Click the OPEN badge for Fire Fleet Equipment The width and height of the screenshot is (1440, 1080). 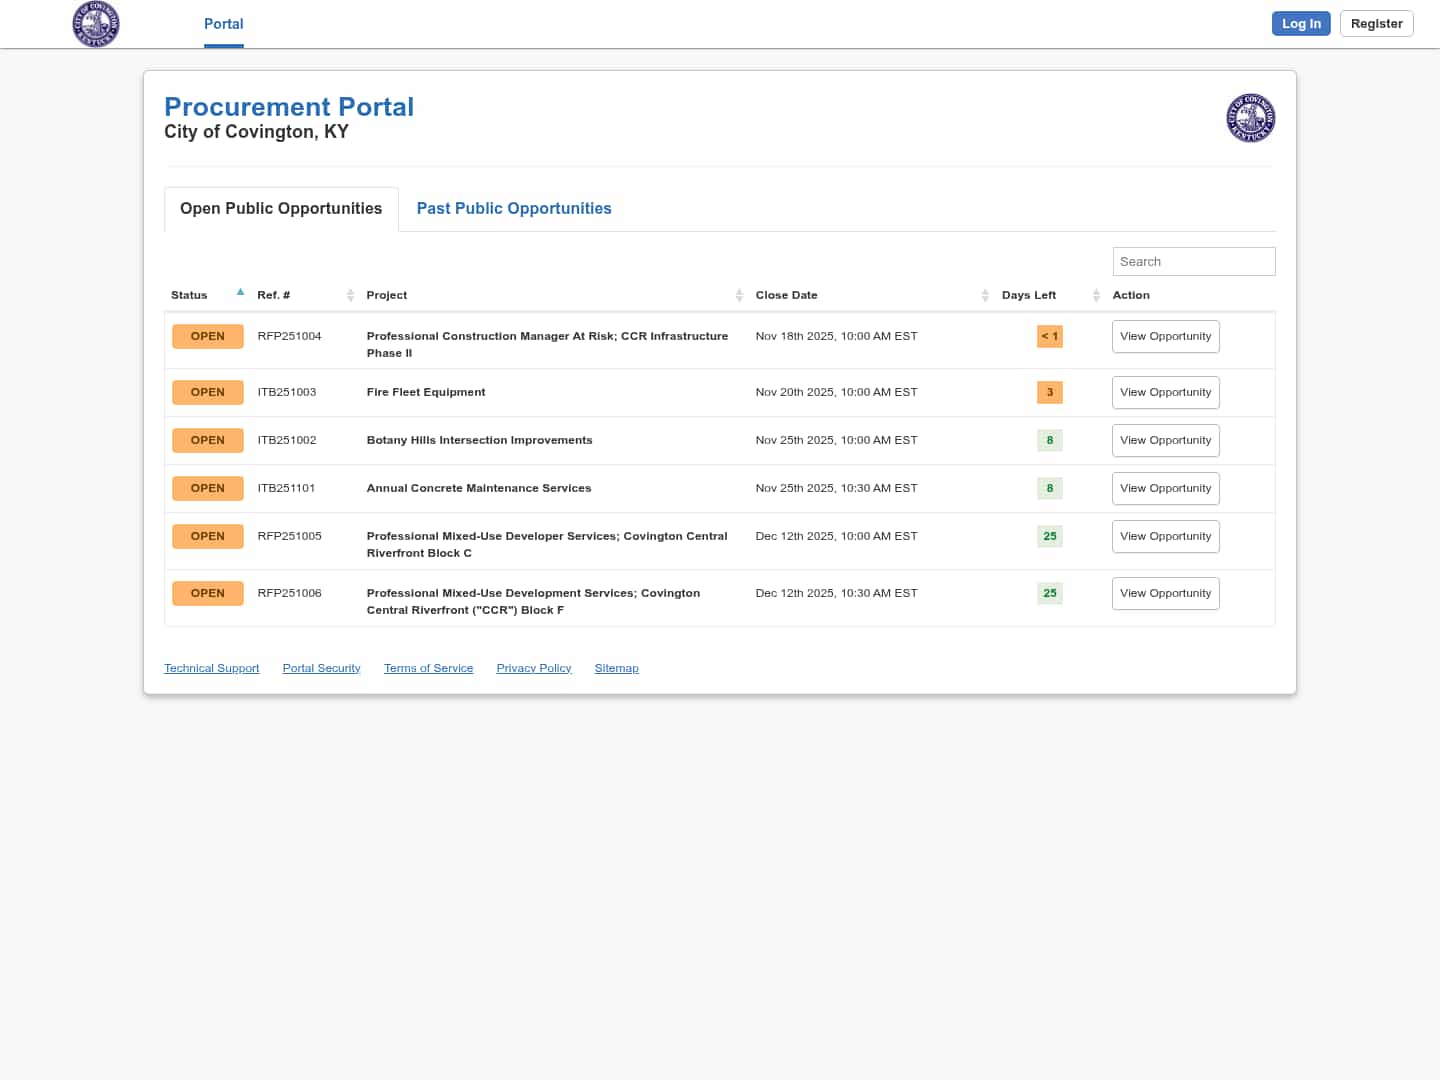click(207, 392)
